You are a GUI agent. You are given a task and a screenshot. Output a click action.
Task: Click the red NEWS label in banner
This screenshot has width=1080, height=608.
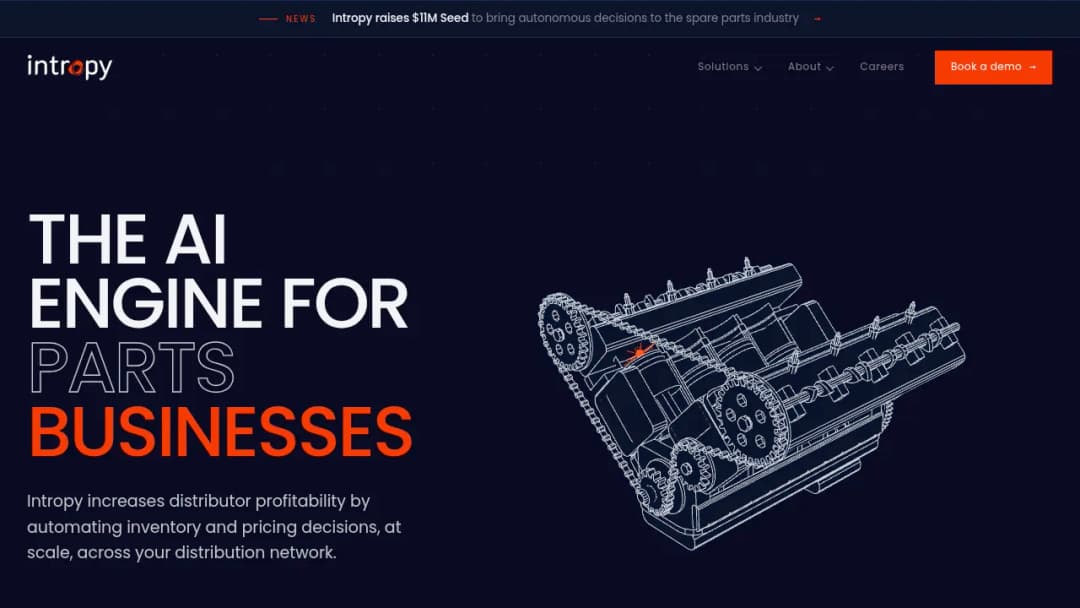click(x=300, y=19)
